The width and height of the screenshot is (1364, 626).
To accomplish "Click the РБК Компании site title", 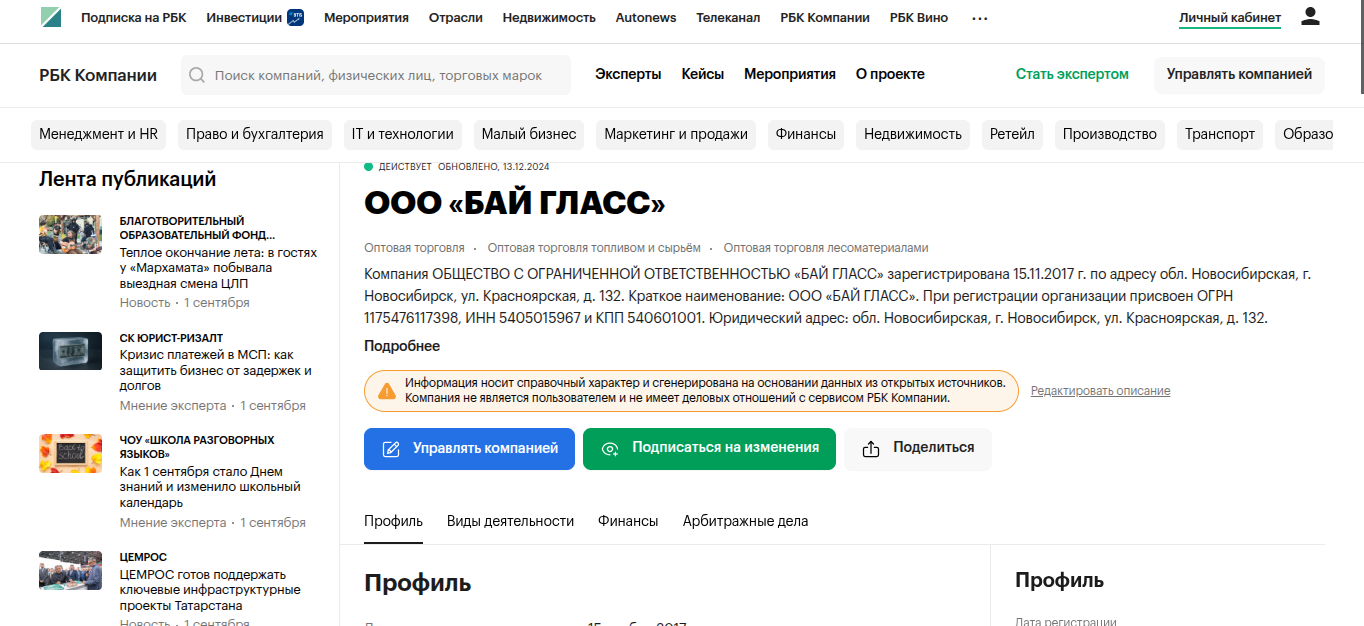I will 98,75.
